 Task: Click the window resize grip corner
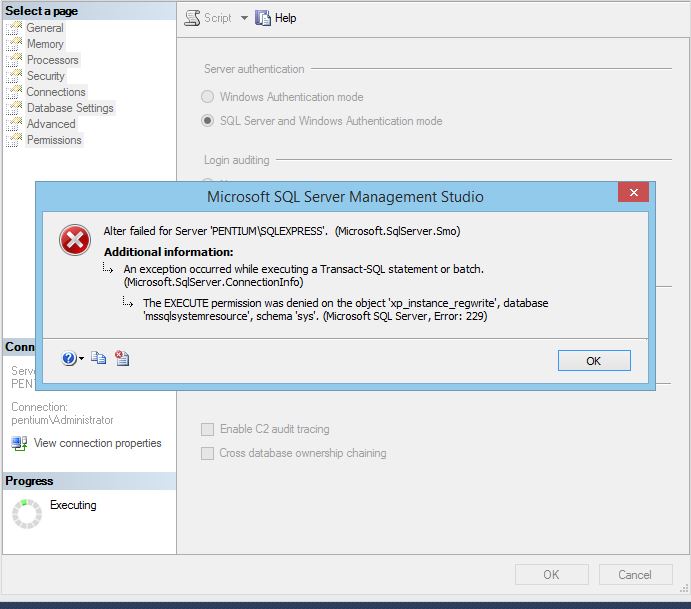(684, 588)
